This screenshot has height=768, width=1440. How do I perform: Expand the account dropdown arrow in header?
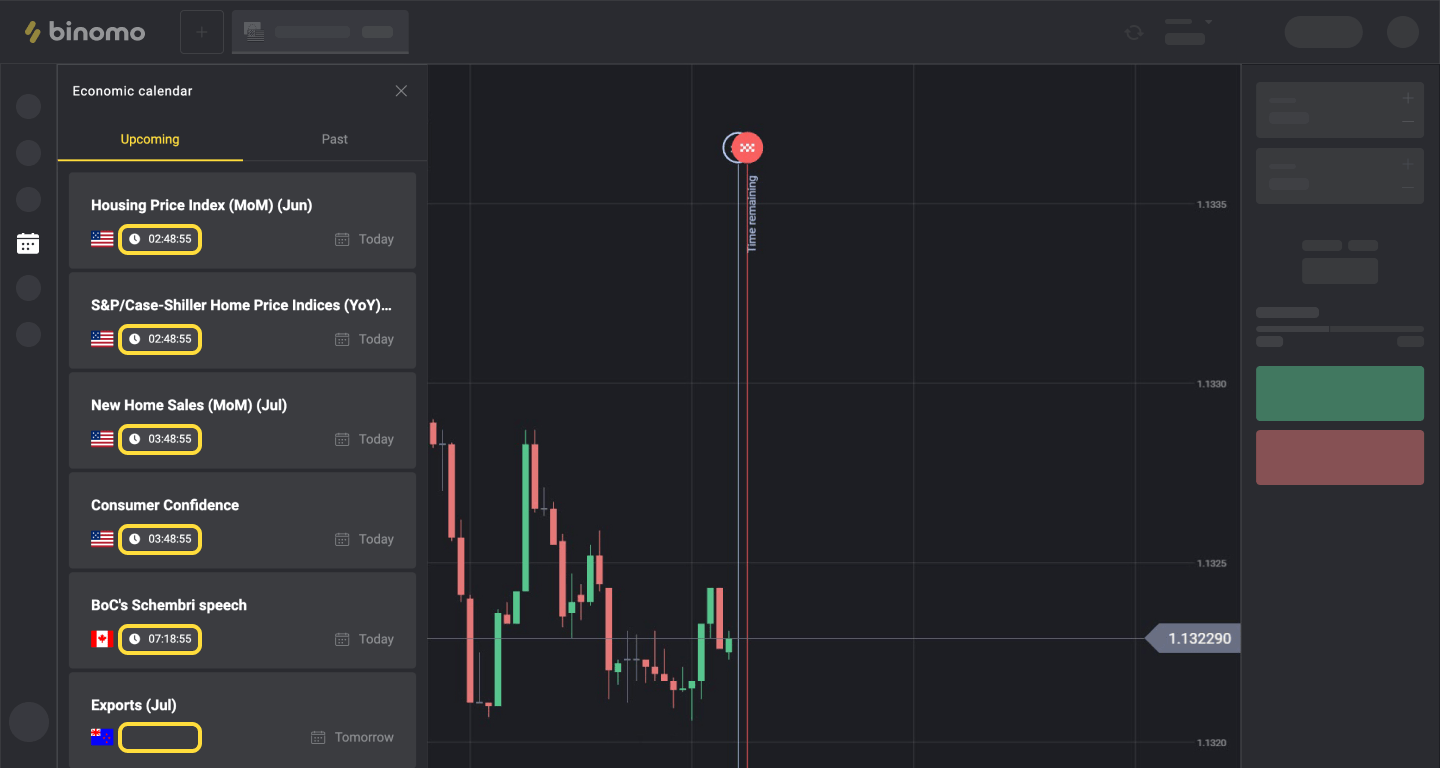click(1208, 22)
